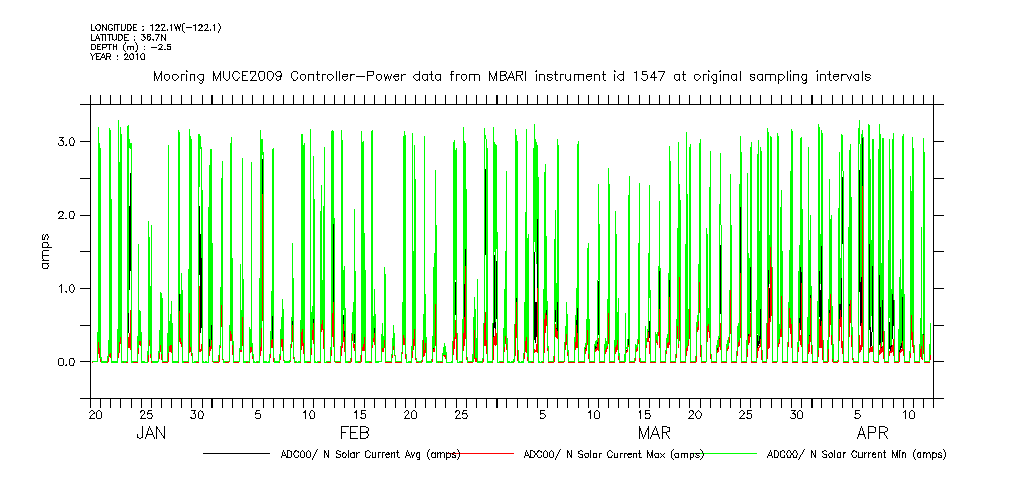1009x504 pixels.
Task: Click the 3.0 y-axis tick label
Action: (68, 142)
